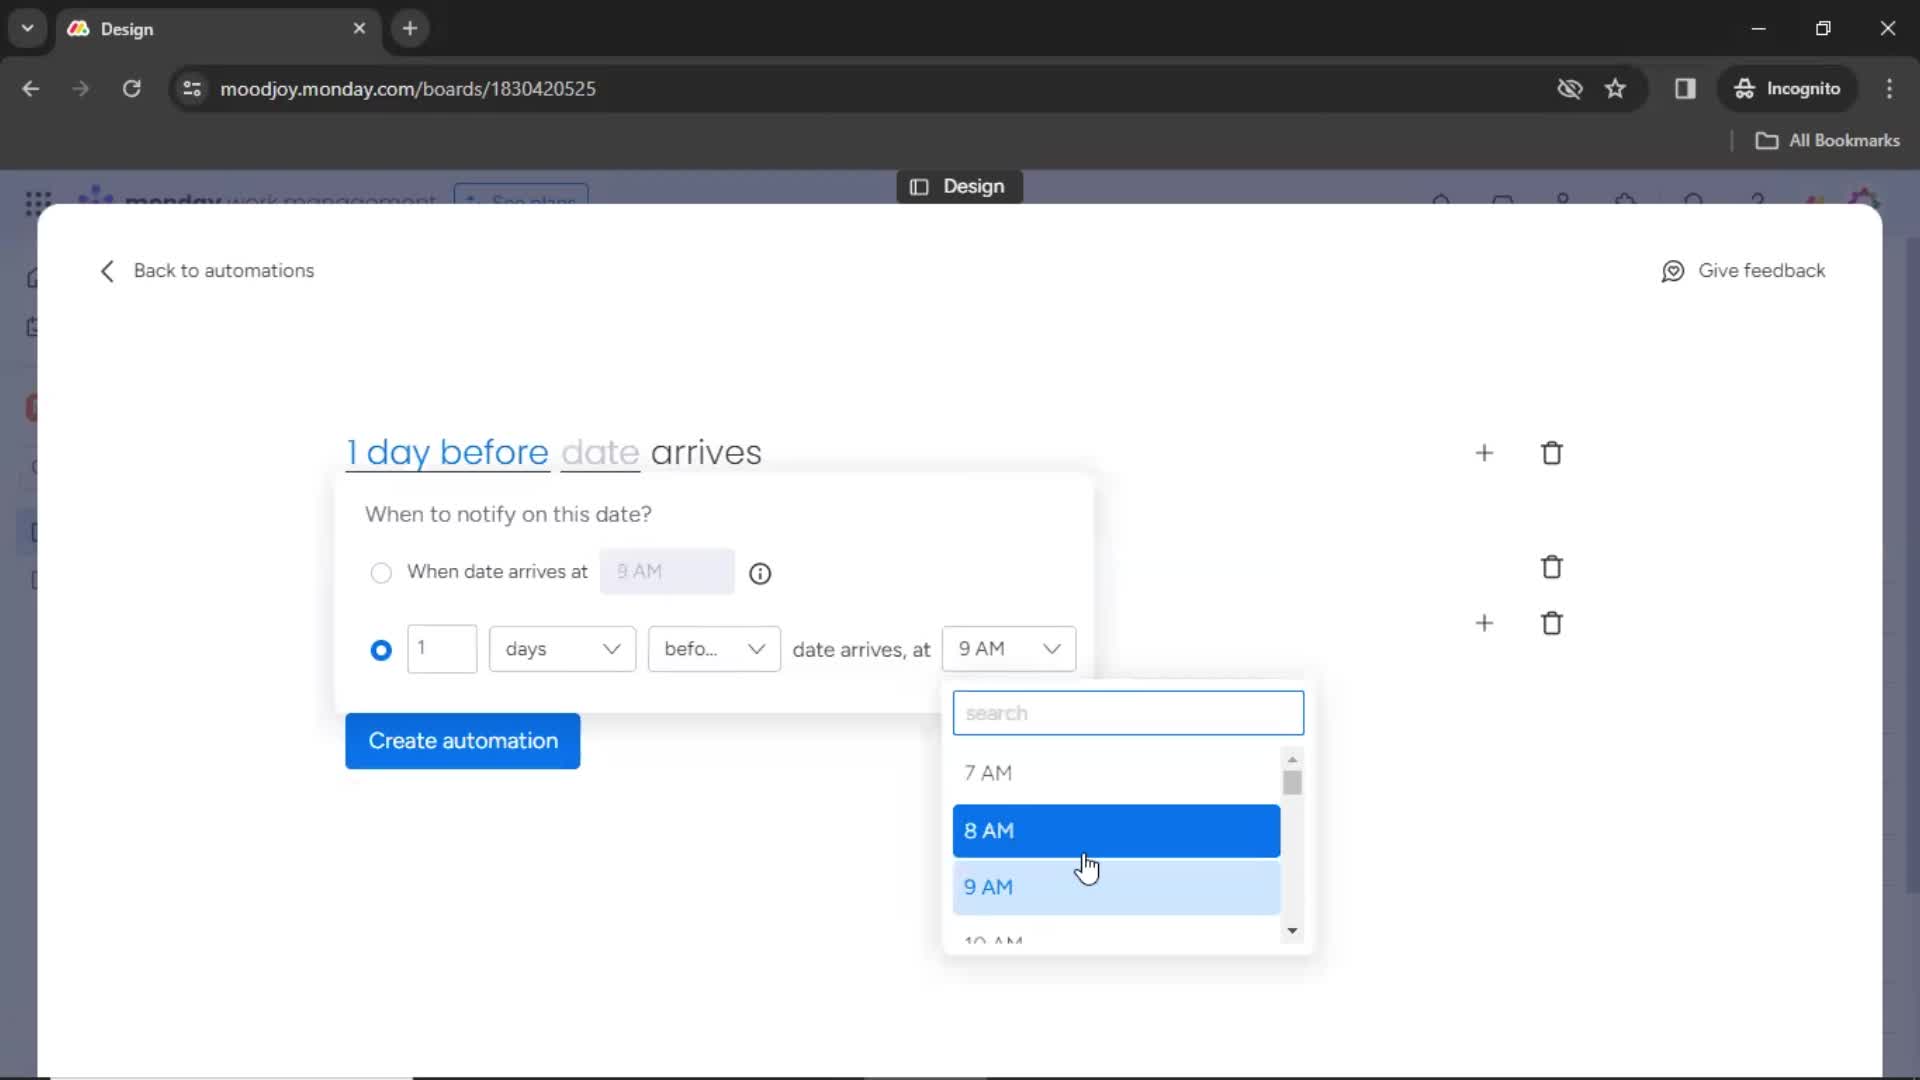The width and height of the screenshot is (1920, 1080).
Task: Click the Give feedback icon
Action: click(x=1673, y=270)
